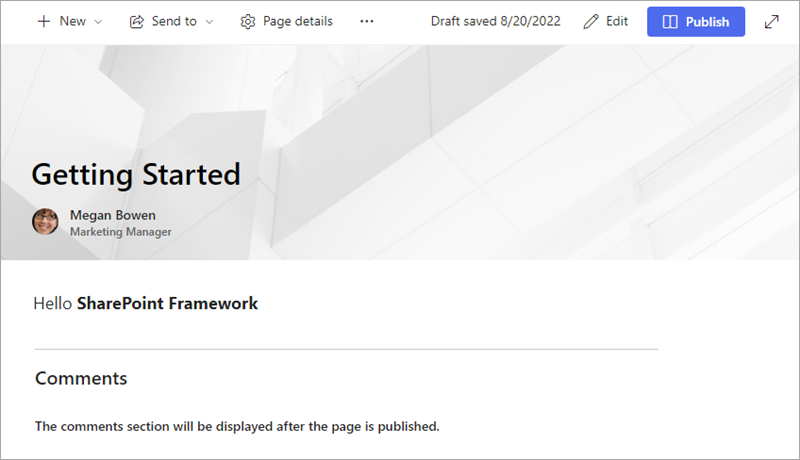Open the more options ellipsis menu
Image resolution: width=800 pixels, height=460 pixels.
(x=366, y=21)
